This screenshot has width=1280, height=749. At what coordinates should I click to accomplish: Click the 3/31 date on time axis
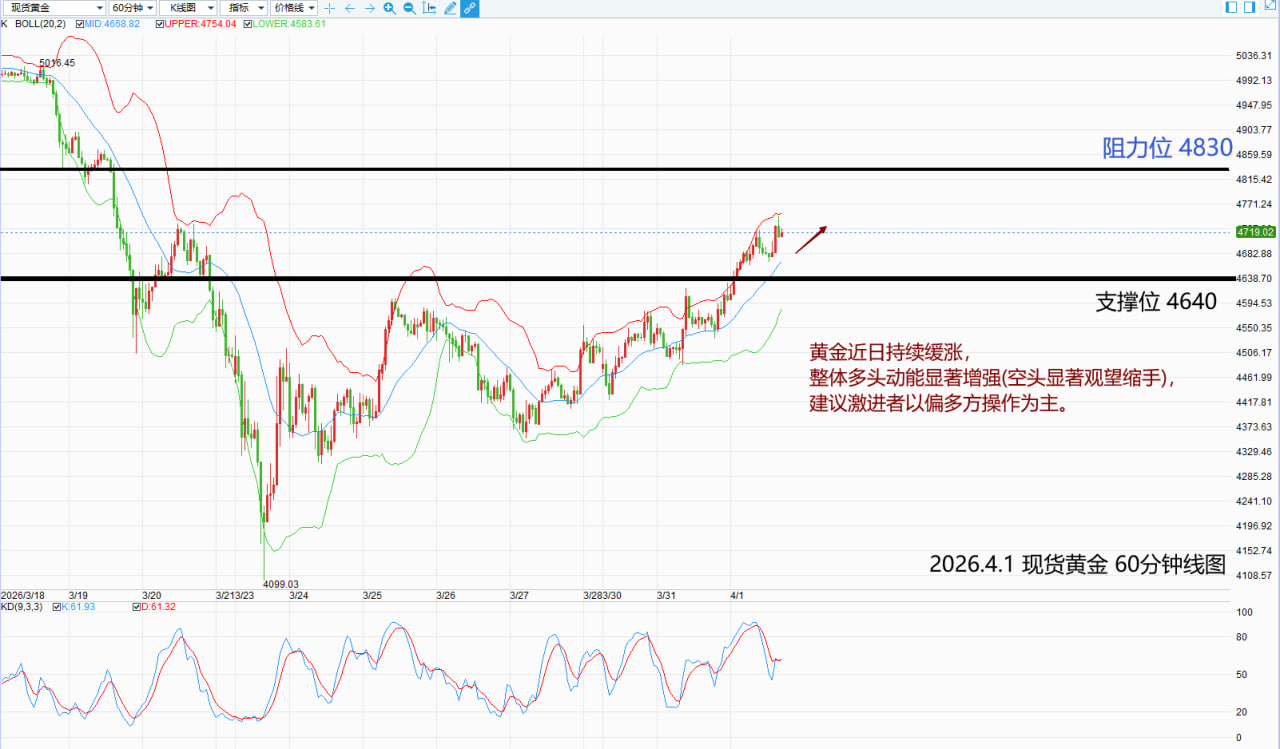click(666, 595)
